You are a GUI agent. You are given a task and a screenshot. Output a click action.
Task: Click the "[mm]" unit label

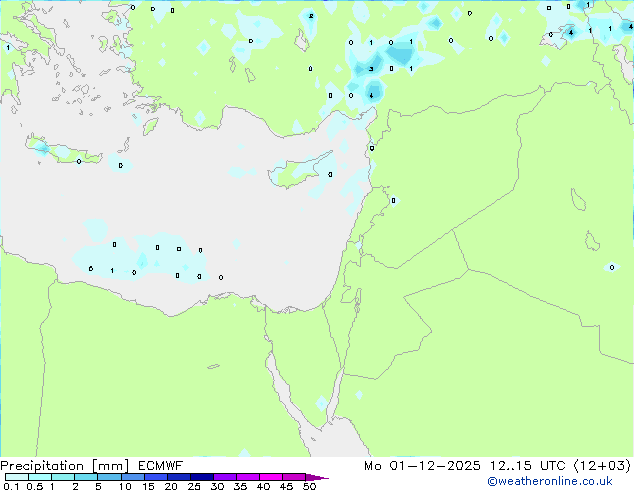[x=111, y=466]
